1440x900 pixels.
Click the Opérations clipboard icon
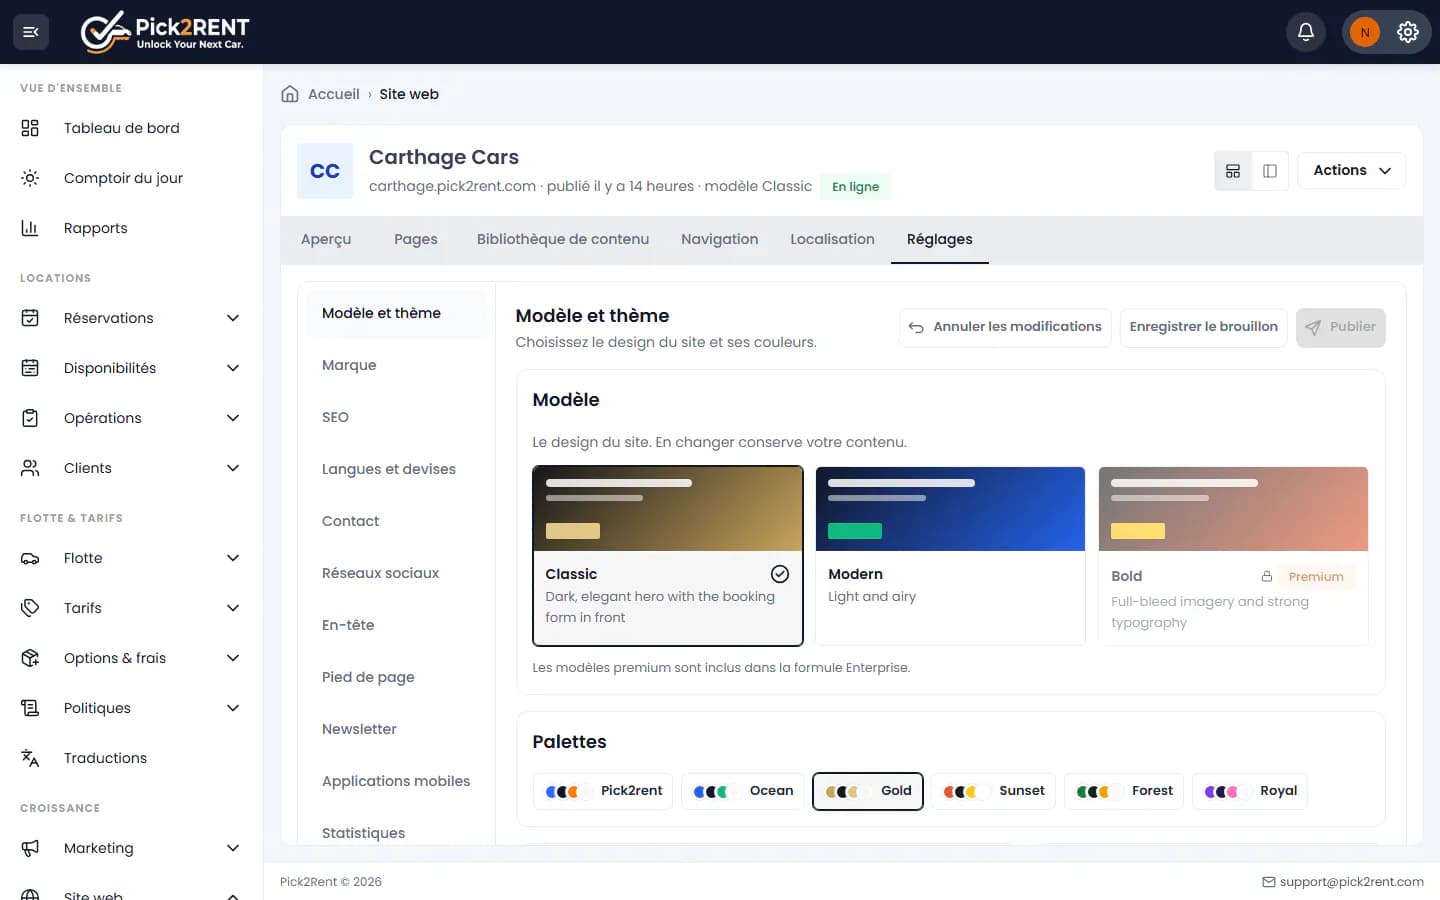pyautogui.click(x=30, y=418)
